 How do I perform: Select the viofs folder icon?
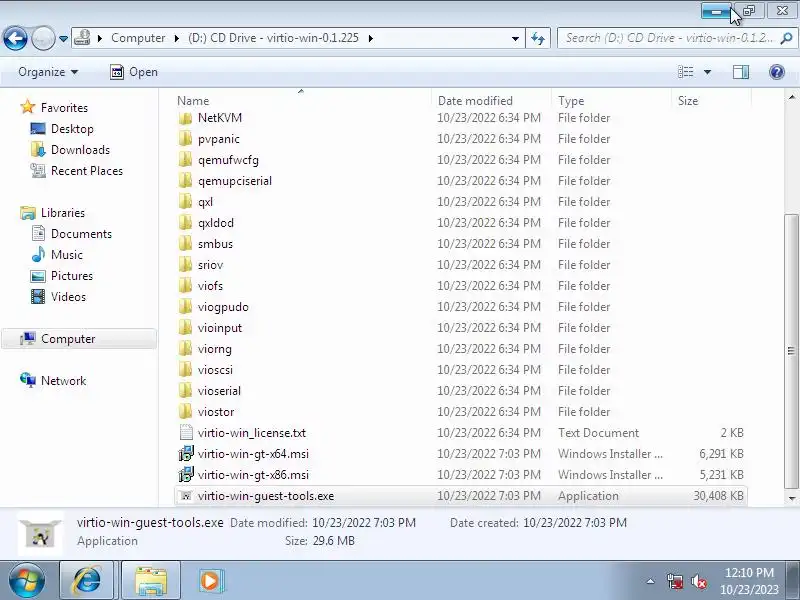click(186, 286)
